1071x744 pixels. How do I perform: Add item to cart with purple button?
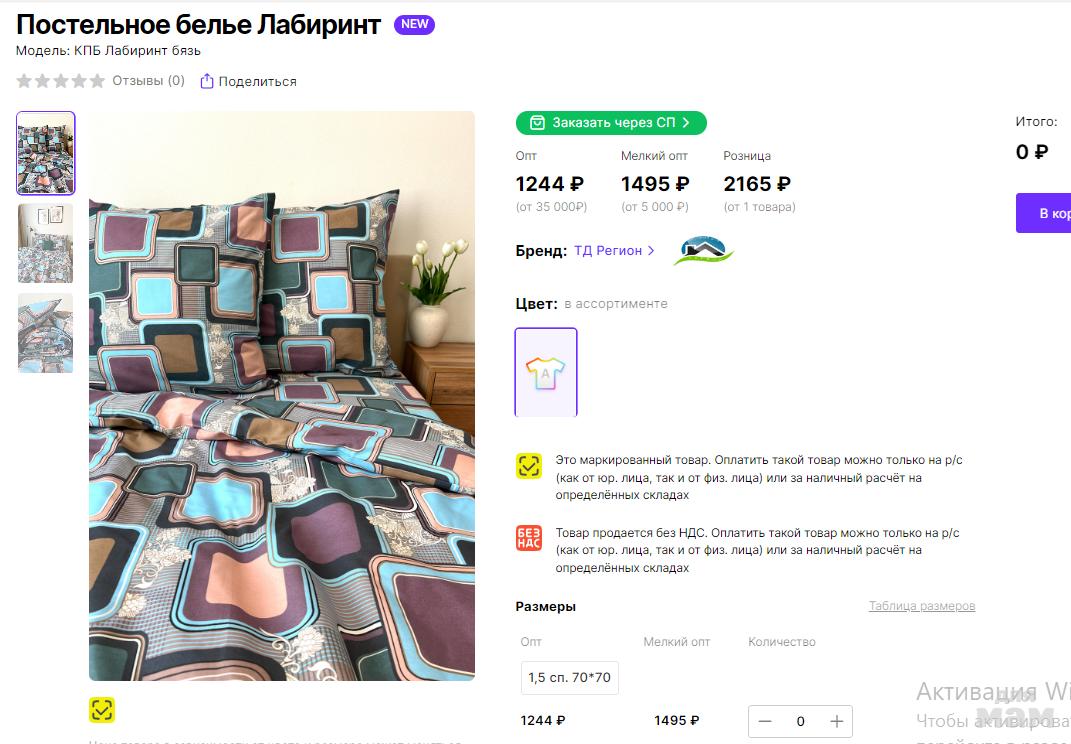[1044, 213]
